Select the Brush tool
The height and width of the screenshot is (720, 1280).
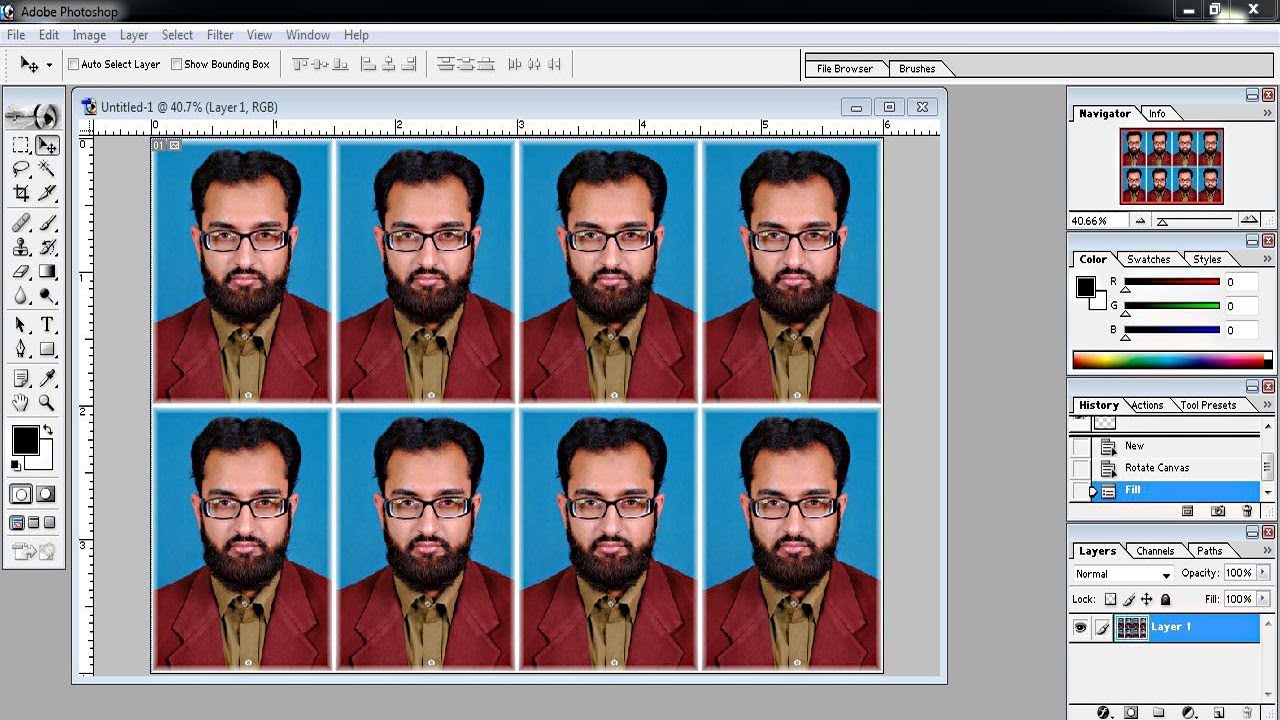pyautogui.click(x=47, y=222)
